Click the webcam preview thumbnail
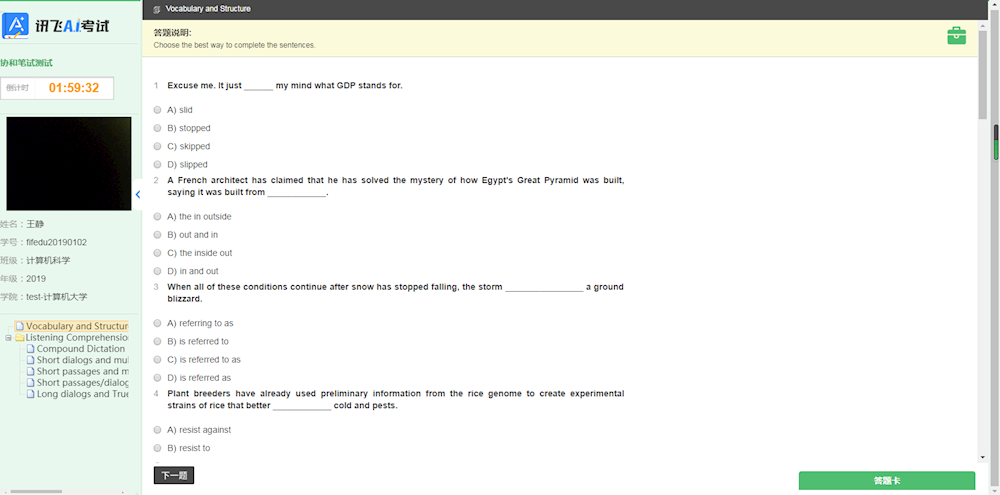Screen dimensions: 1000x495 69,163
